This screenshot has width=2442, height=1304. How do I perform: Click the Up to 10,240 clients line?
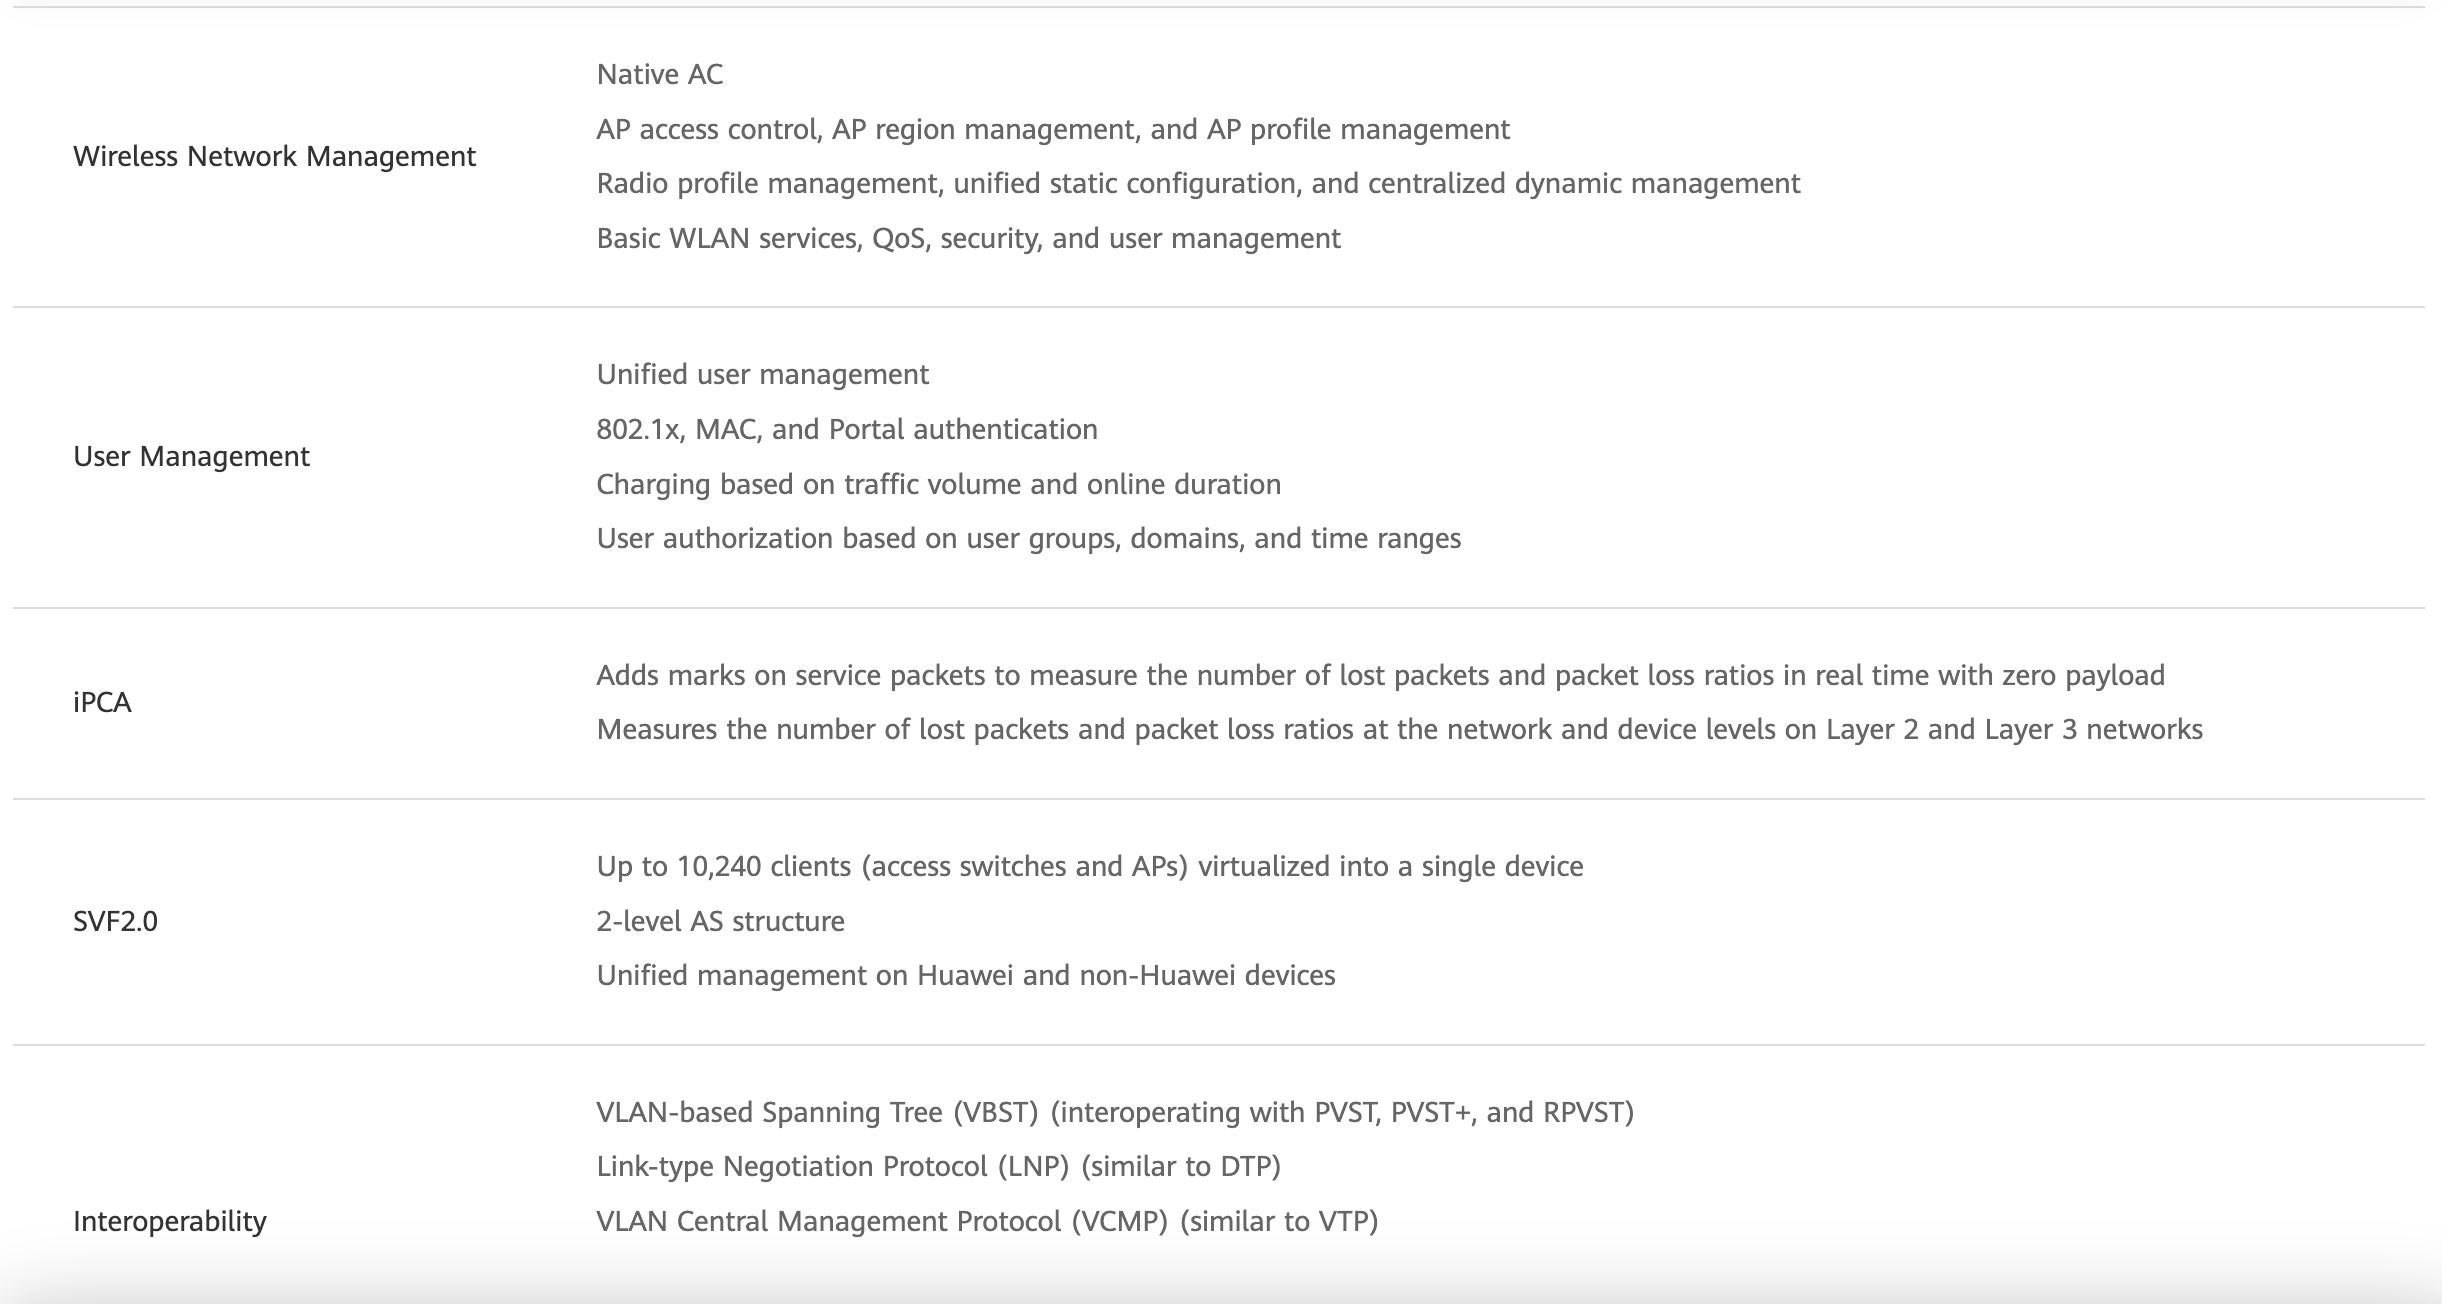click(x=1089, y=867)
